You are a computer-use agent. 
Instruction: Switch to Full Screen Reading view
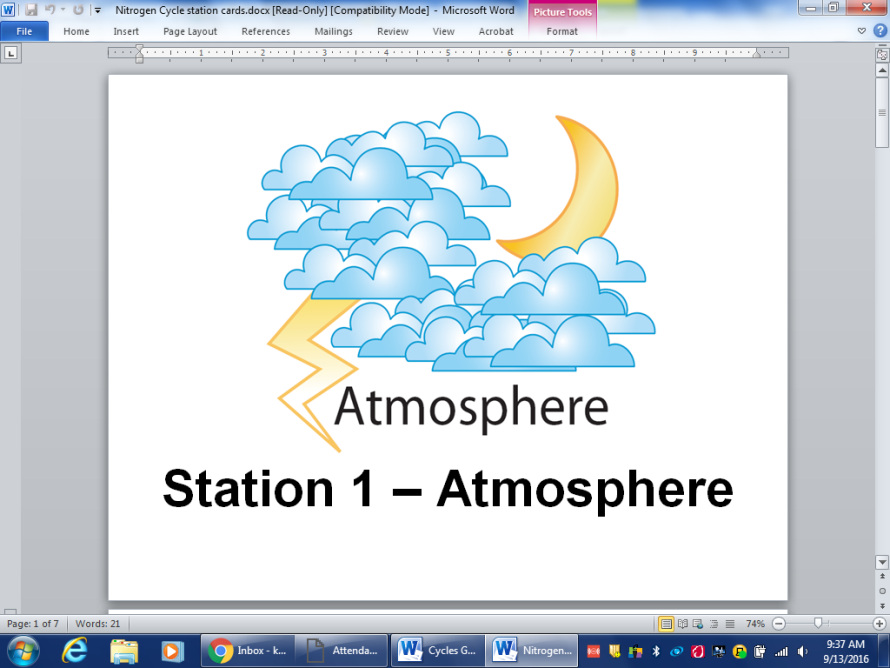[682, 623]
